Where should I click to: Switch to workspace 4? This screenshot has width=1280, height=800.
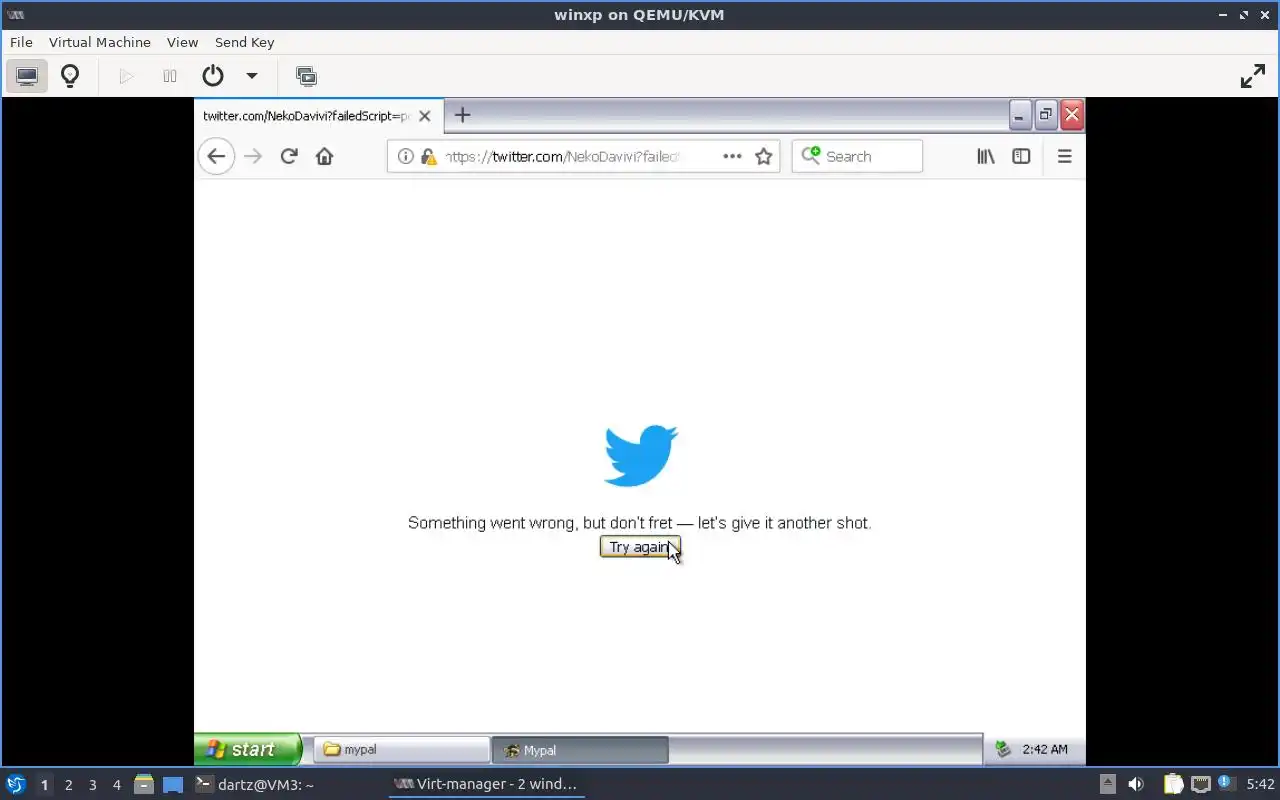click(x=116, y=785)
